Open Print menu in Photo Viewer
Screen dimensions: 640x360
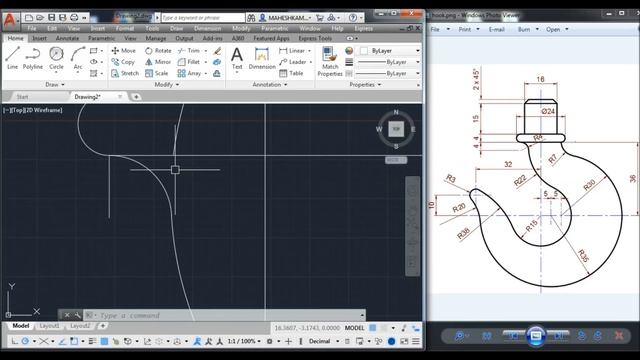click(469, 29)
